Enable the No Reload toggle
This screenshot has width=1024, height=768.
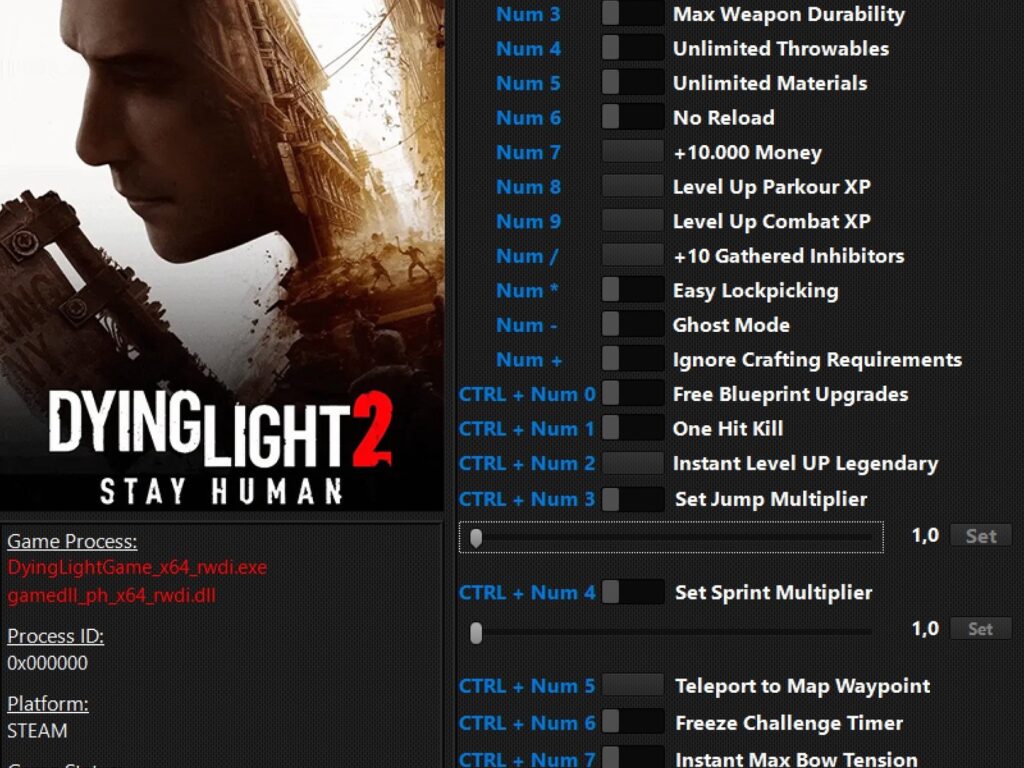point(632,117)
